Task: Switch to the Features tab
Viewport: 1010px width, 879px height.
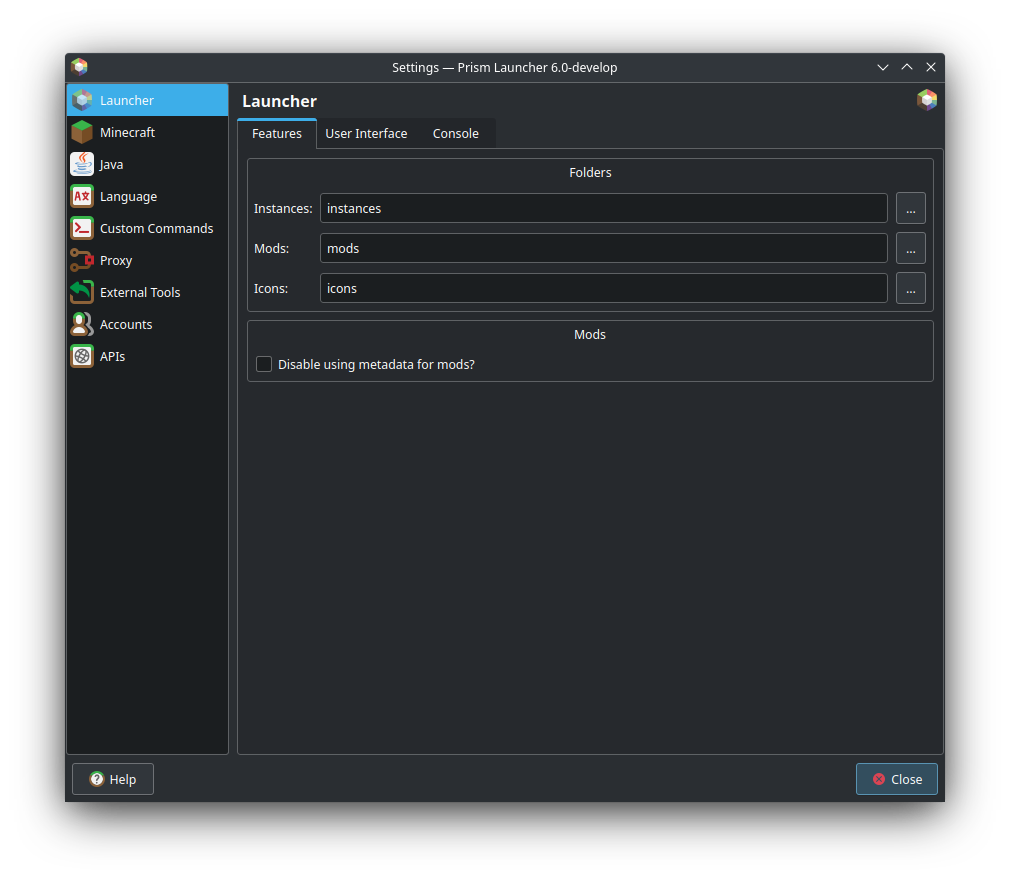Action: pyautogui.click(x=277, y=133)
